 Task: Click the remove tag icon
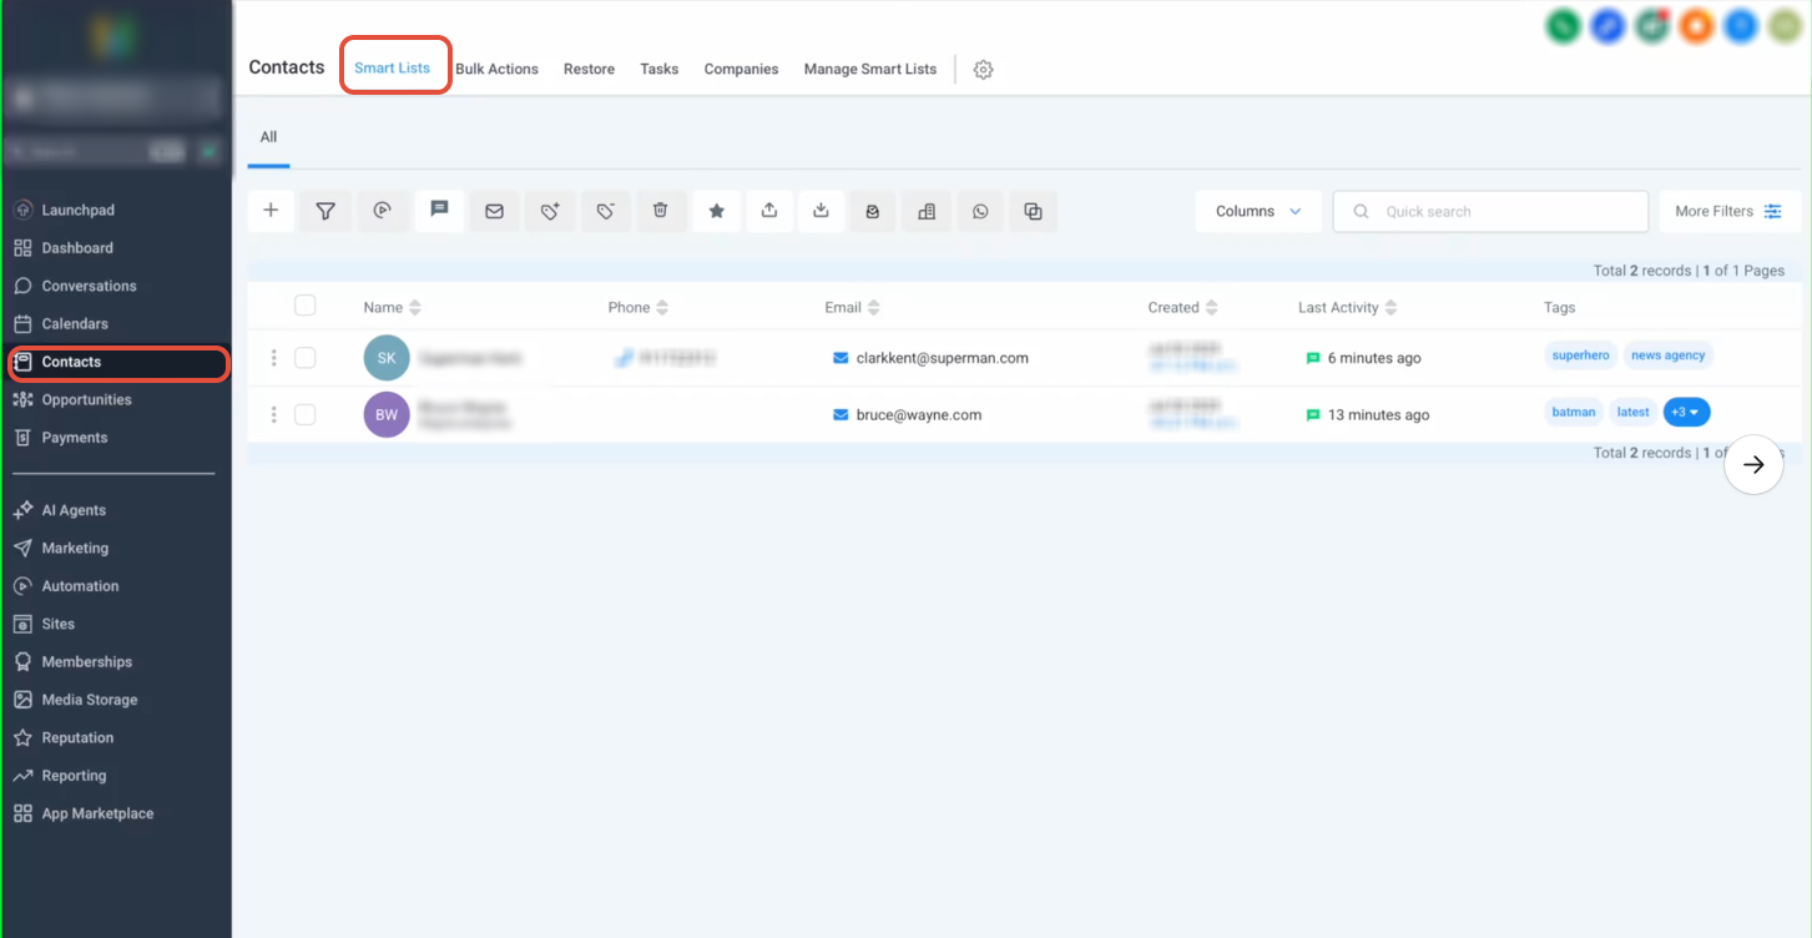[605, 211]
